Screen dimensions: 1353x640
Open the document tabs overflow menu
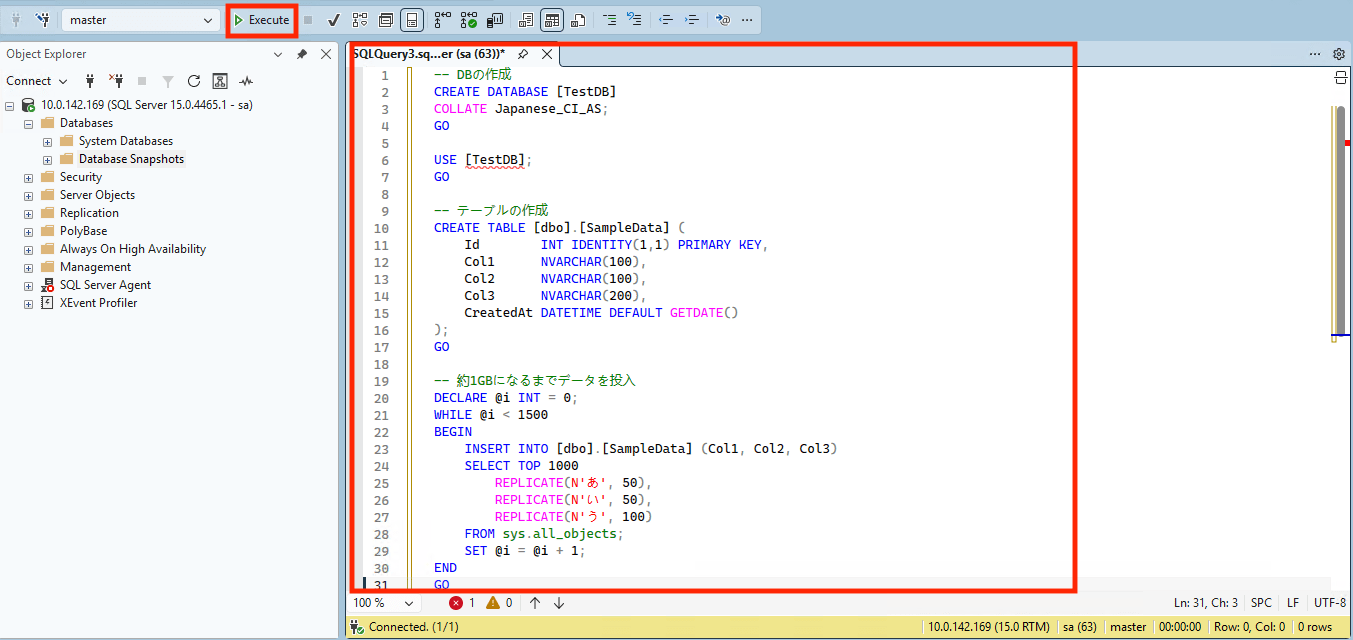pos(1315,54)
